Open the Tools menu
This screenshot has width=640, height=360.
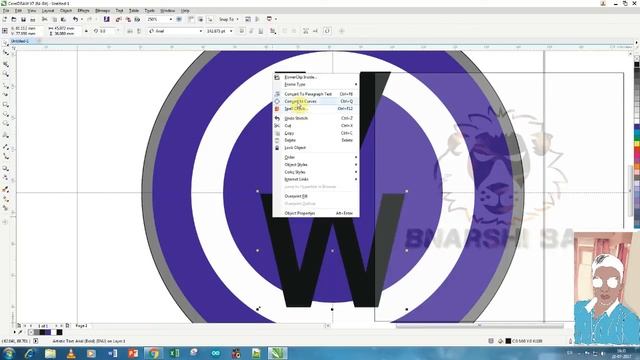[x=150, y=11]
